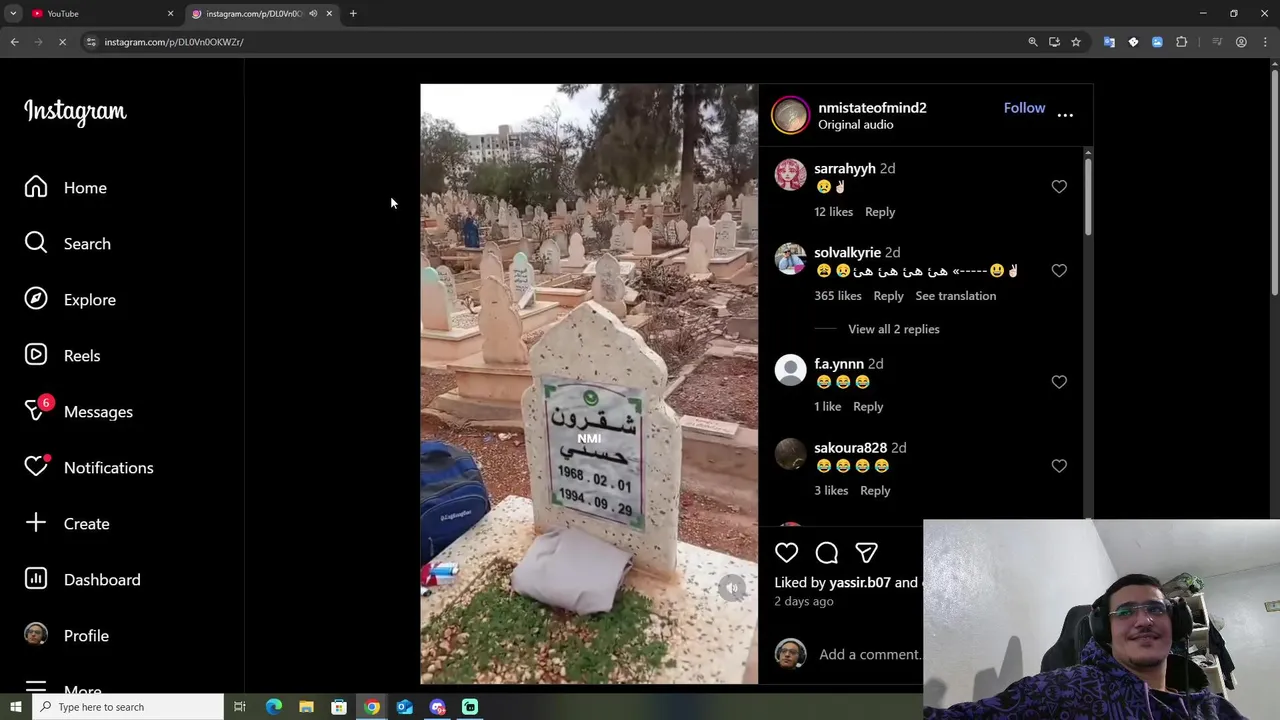Click the Original audio link

(856, 125)
